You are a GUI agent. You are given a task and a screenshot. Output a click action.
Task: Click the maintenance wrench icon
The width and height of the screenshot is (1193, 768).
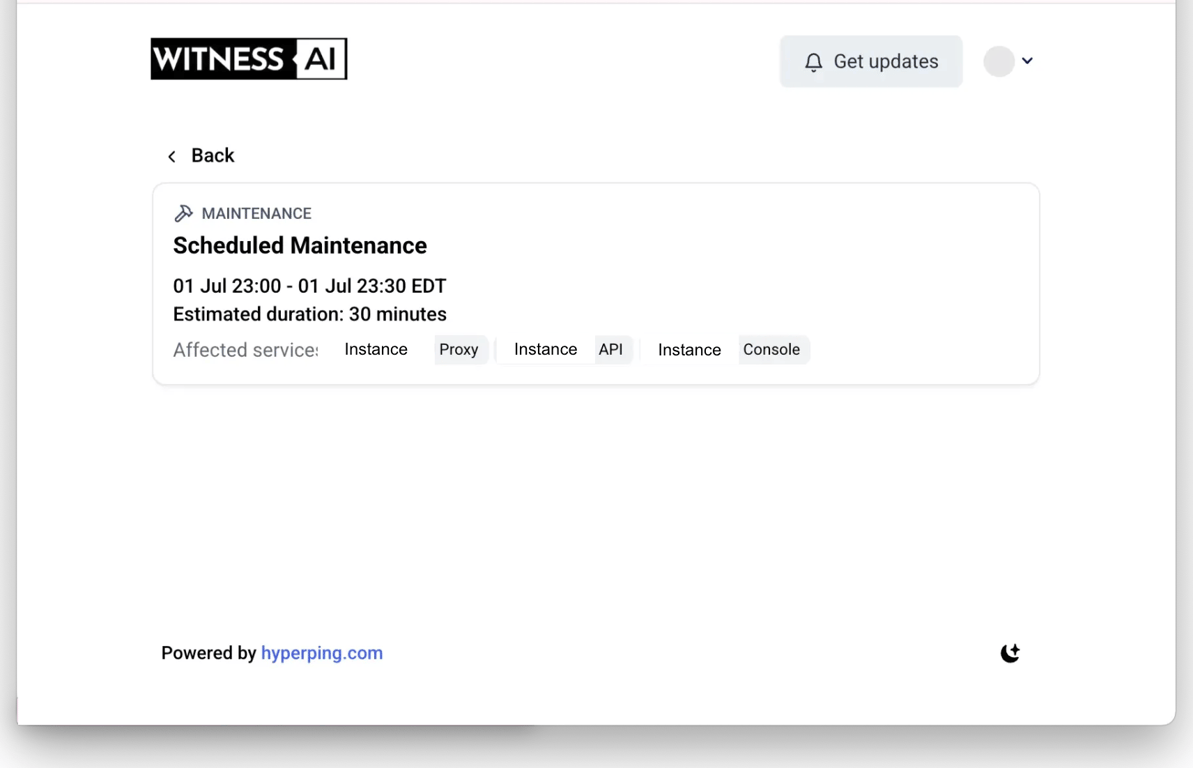click(x=183, y=213)
